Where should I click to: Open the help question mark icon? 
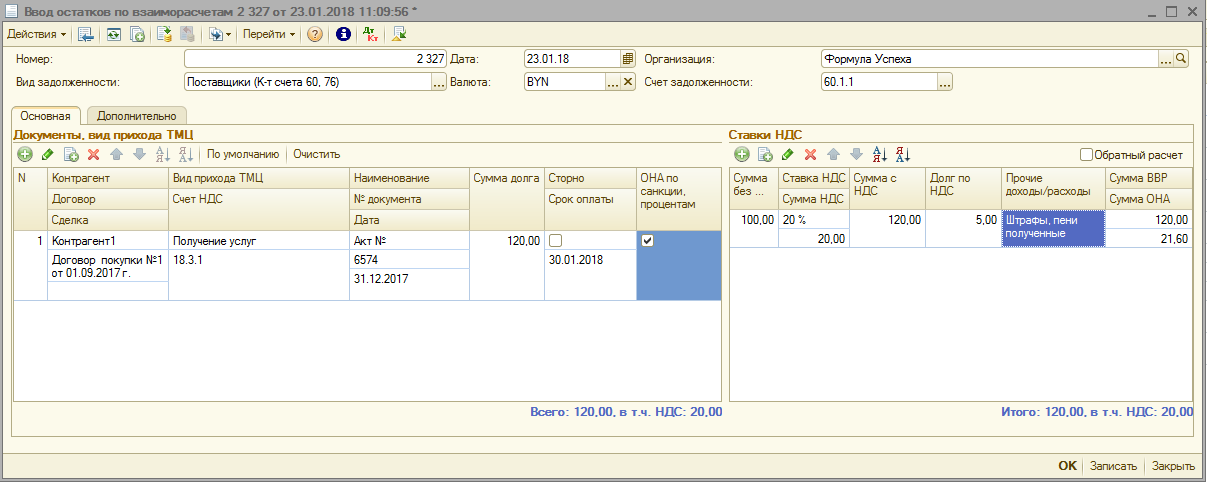click(315, 34)
